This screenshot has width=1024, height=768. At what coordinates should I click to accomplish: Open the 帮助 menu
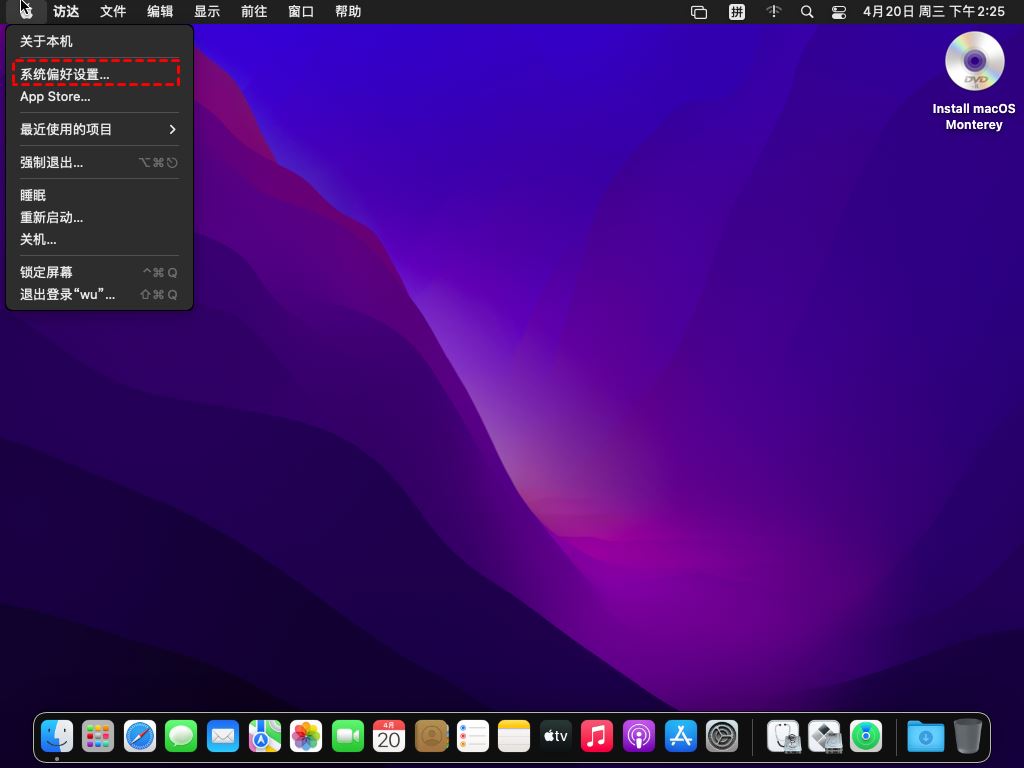tap(348, 12)
